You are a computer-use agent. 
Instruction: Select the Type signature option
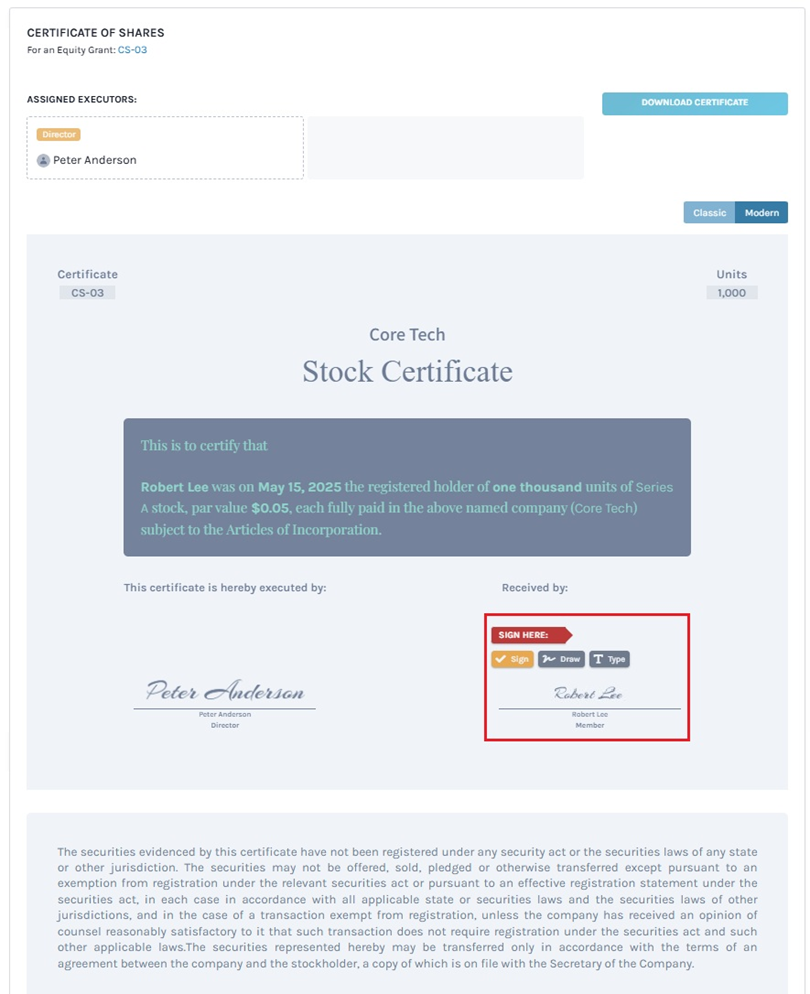click(609, 659)
